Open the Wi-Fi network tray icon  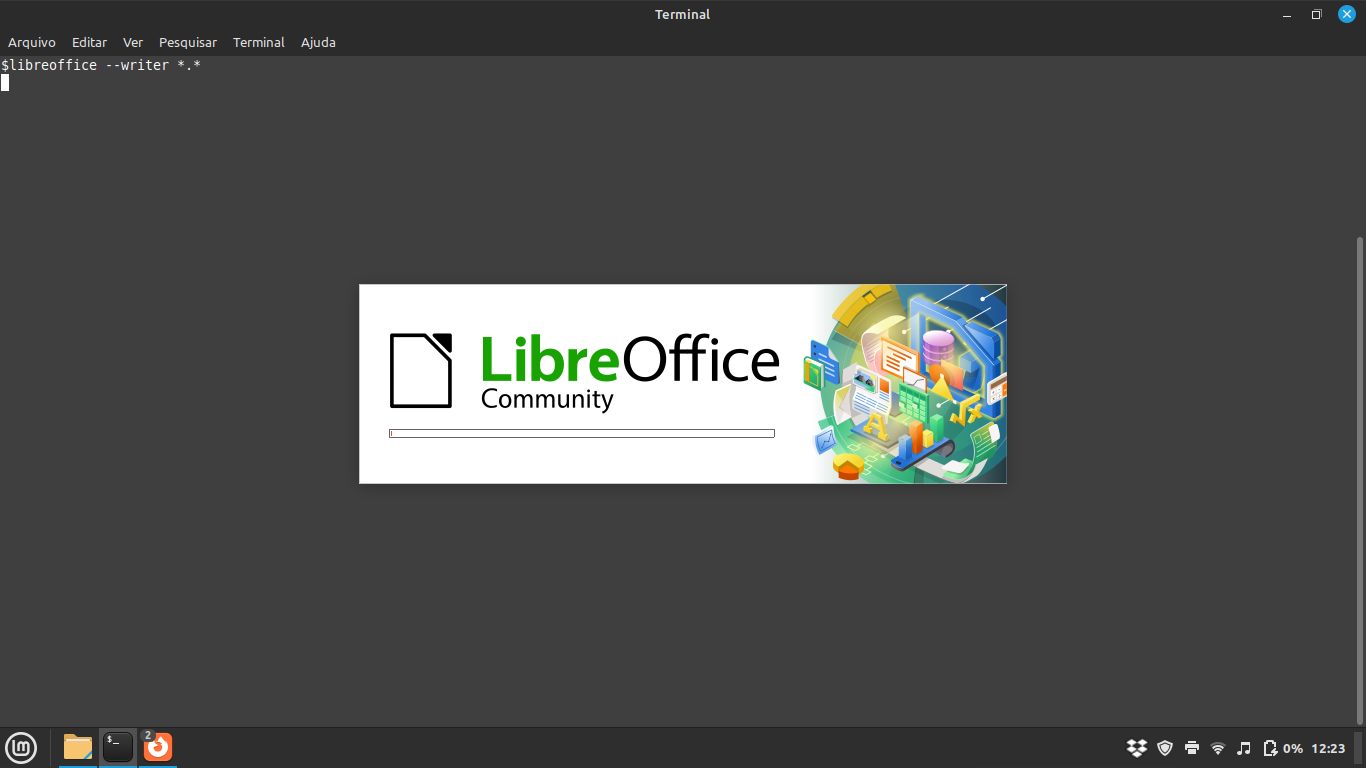point(1218,748)
